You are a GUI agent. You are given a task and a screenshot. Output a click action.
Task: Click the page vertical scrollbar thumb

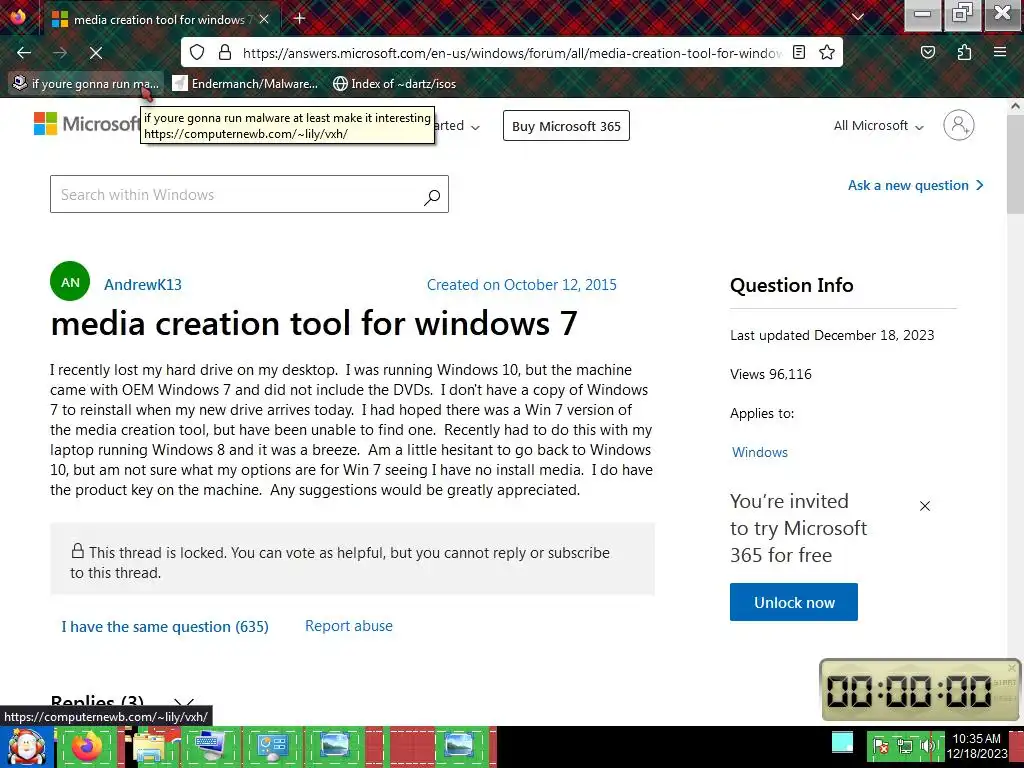click(x=1015, y=163)
